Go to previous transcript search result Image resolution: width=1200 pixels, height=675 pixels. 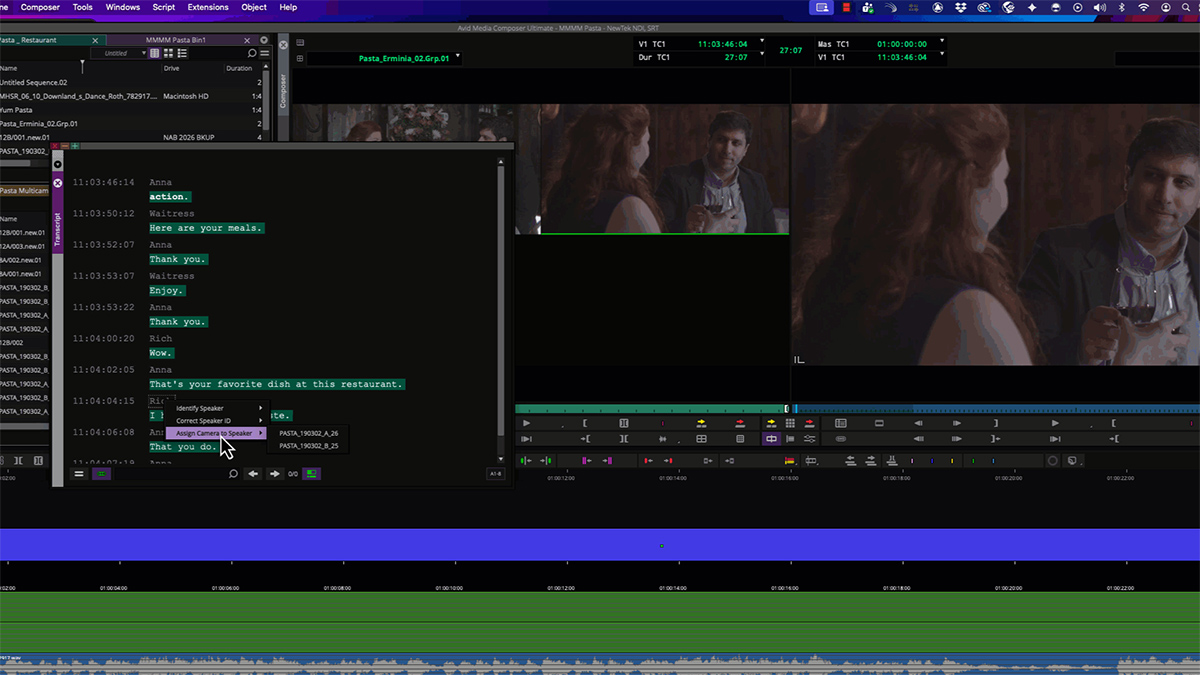(253, 474)
